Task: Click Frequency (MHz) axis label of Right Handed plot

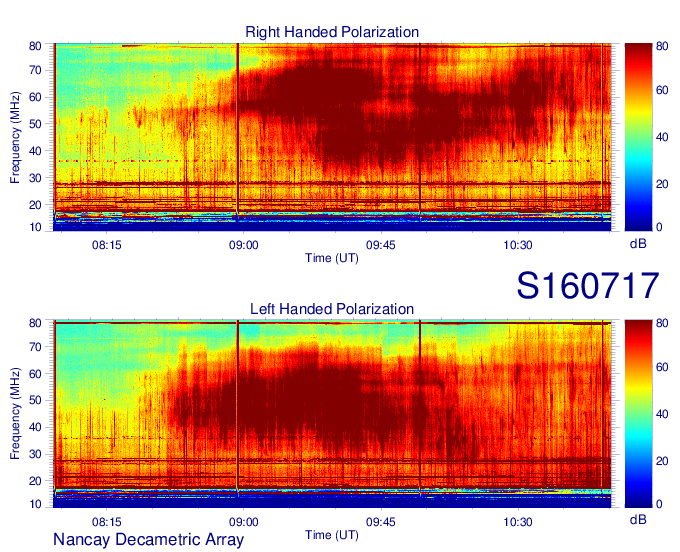Action: pyautogui.click(x=15, y=137)
